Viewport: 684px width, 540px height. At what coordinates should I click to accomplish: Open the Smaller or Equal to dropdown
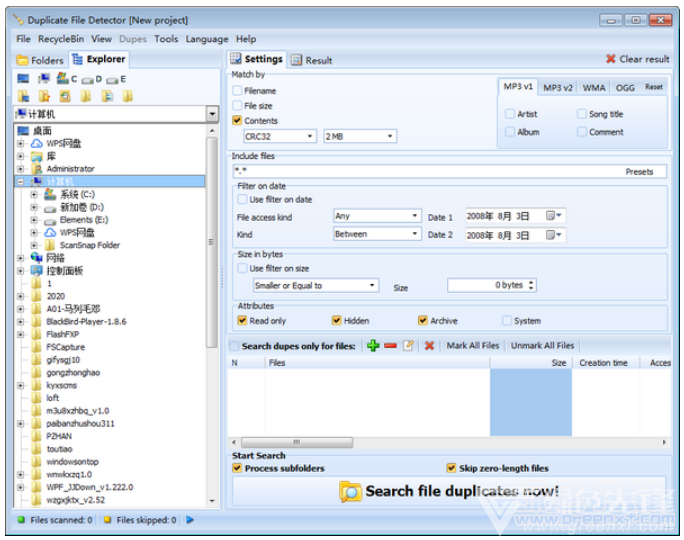pos(316,285)
